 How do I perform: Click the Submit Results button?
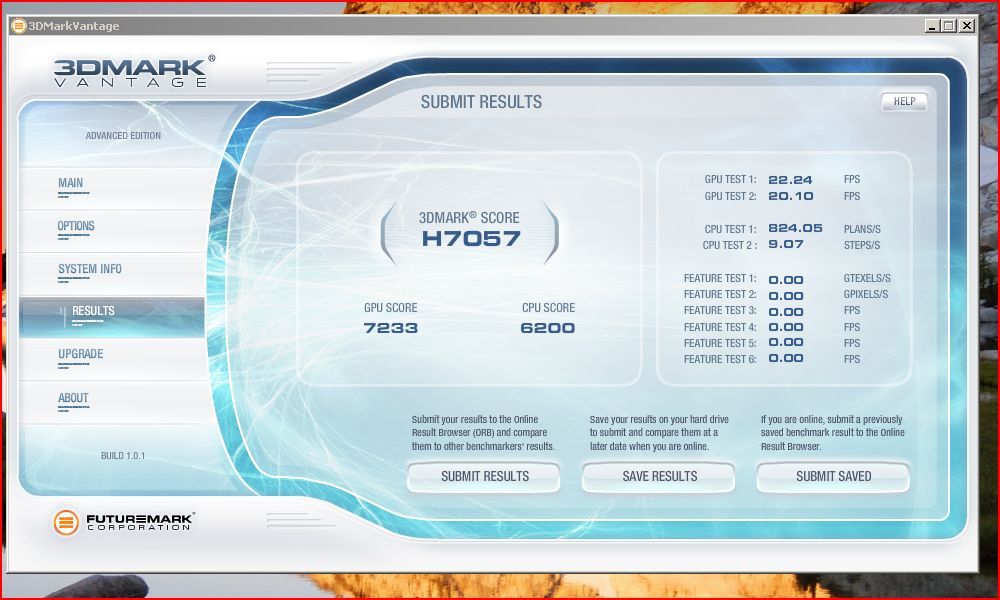[483, 477]
